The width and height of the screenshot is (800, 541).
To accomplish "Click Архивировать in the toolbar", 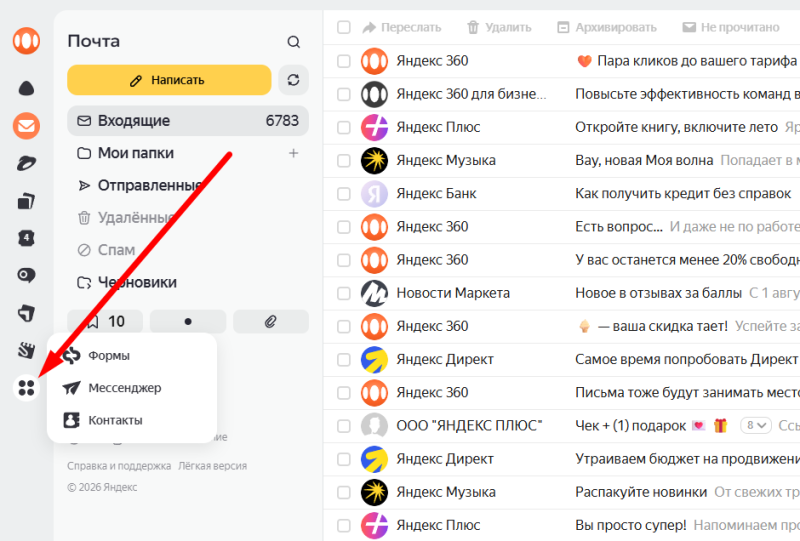I will click(x=607, y=27).
